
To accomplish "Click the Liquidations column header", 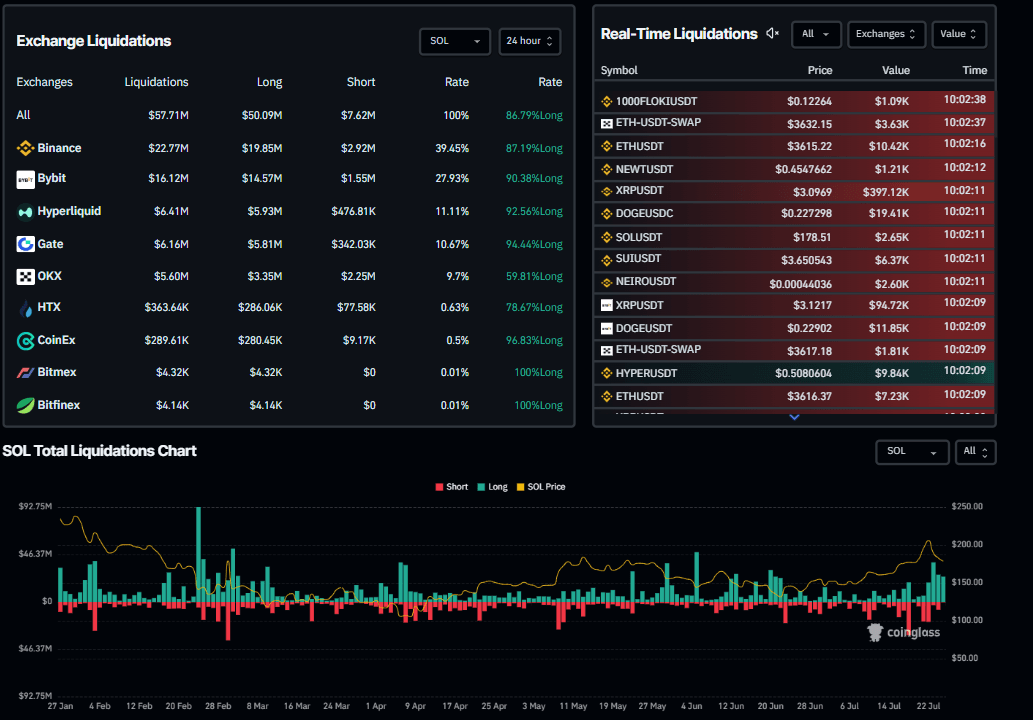I will 156,82.
